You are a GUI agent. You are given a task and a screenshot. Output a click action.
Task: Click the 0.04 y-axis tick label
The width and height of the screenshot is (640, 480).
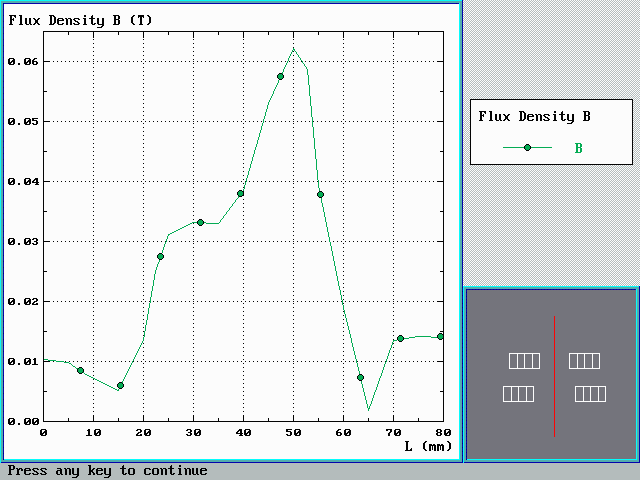tap(23, 182)
